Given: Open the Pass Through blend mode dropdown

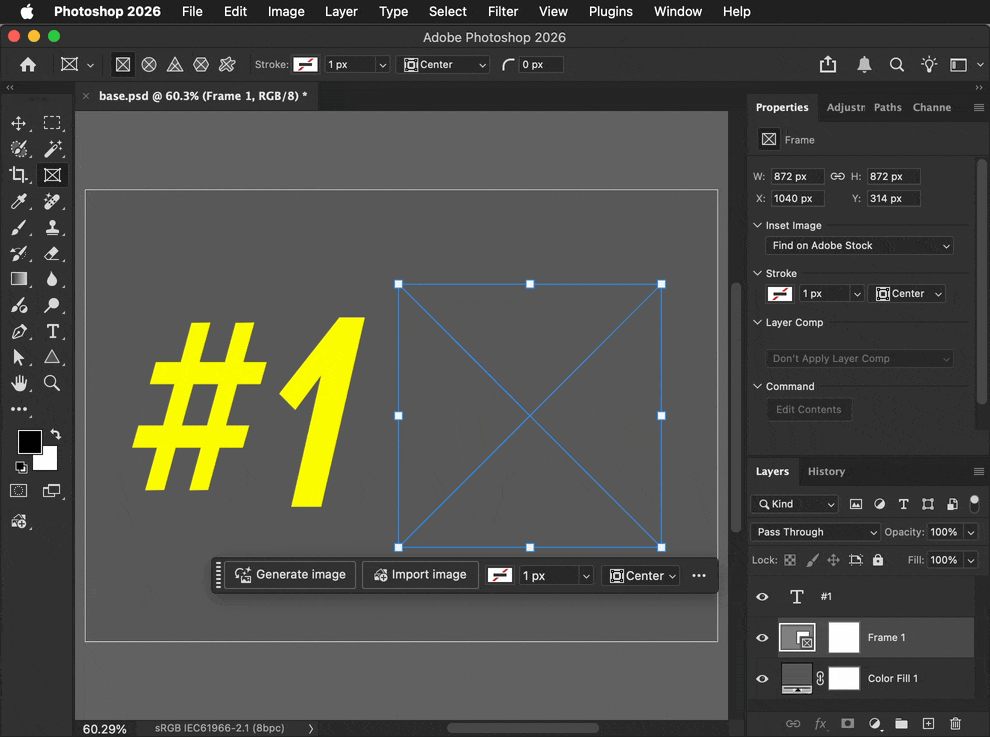Looking at the screenshot, I should point(815,532).
